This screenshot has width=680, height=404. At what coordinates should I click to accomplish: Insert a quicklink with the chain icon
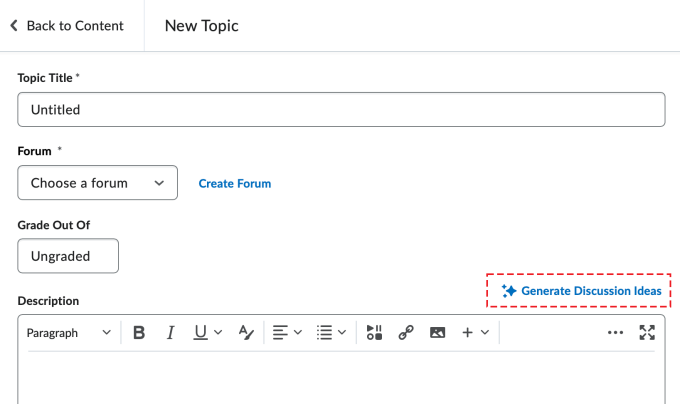click(406, 333)
